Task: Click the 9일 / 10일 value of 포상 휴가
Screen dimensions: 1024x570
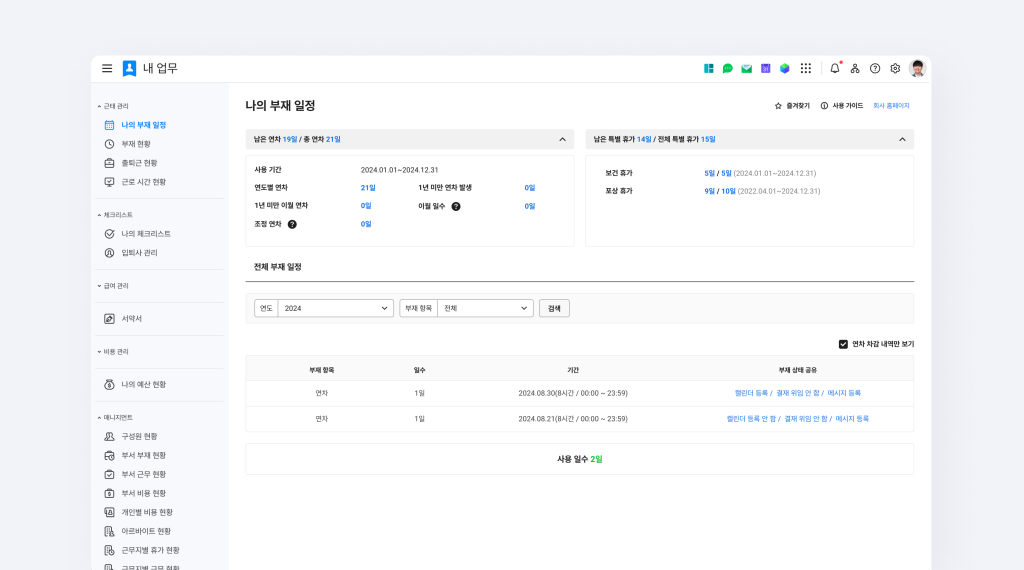Action: 720,191
